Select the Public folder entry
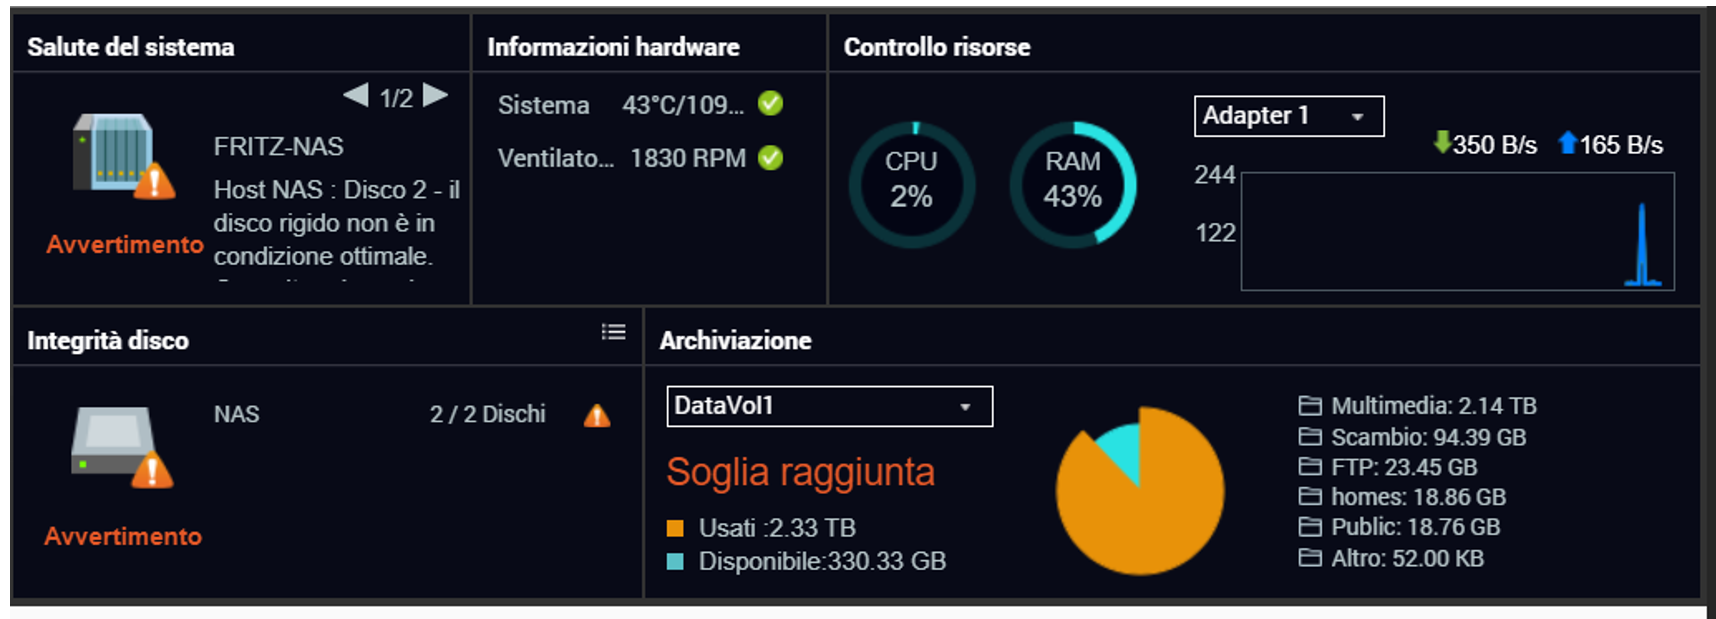Image resolution: width=1716 pixels, height=619 pixels. click(x=1399, y=527)
